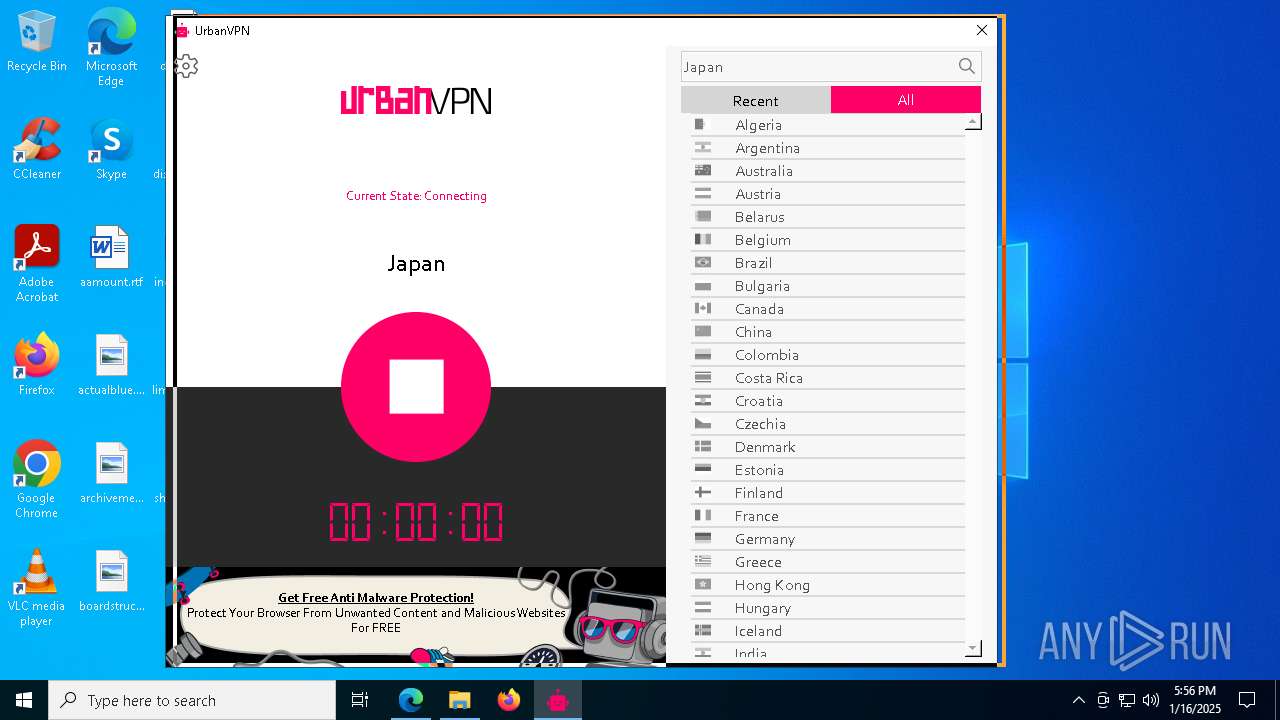Select China from the list

(828, 332)
